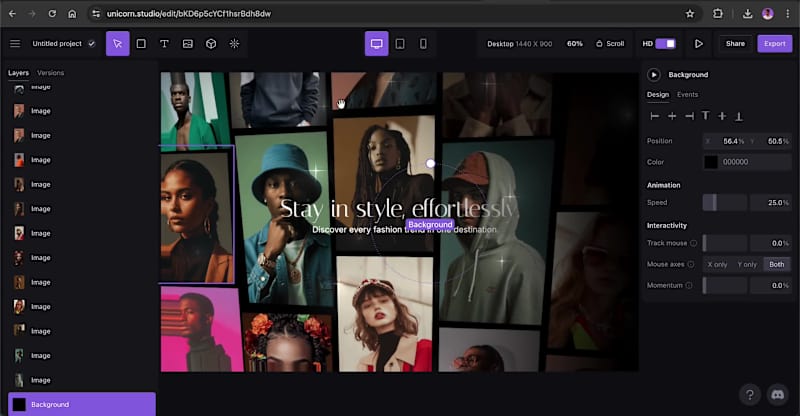Click the Track mouse info icon
Image resolution: width=800 pixels, height=416 pixels.
pos(693,243)
